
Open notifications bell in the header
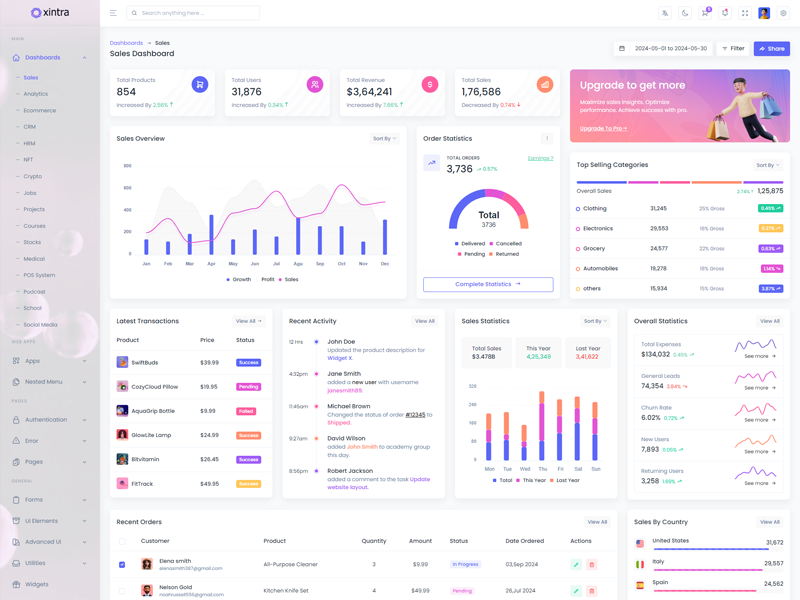pyautogui.click(x=725, y=13)
